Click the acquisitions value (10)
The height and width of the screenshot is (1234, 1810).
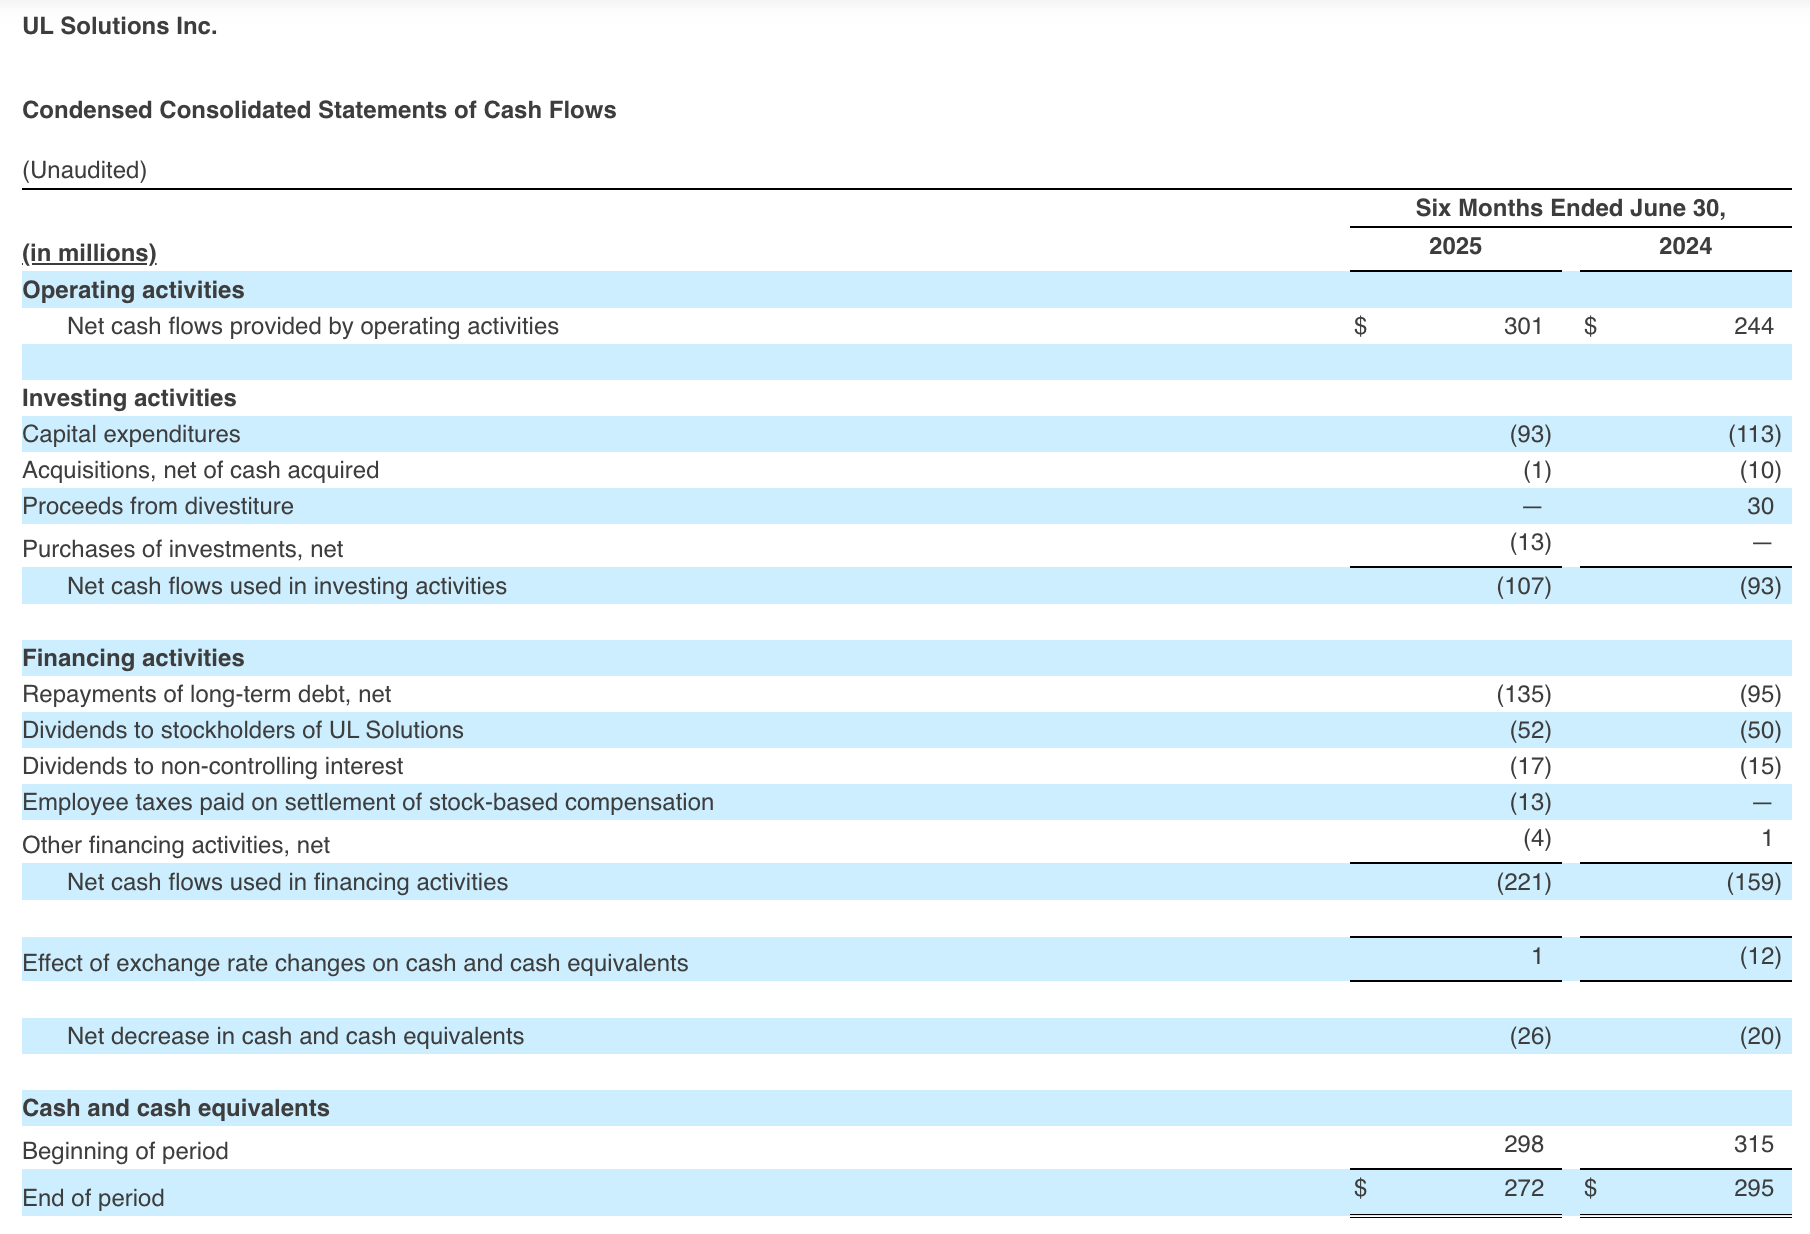point(1760,470)
